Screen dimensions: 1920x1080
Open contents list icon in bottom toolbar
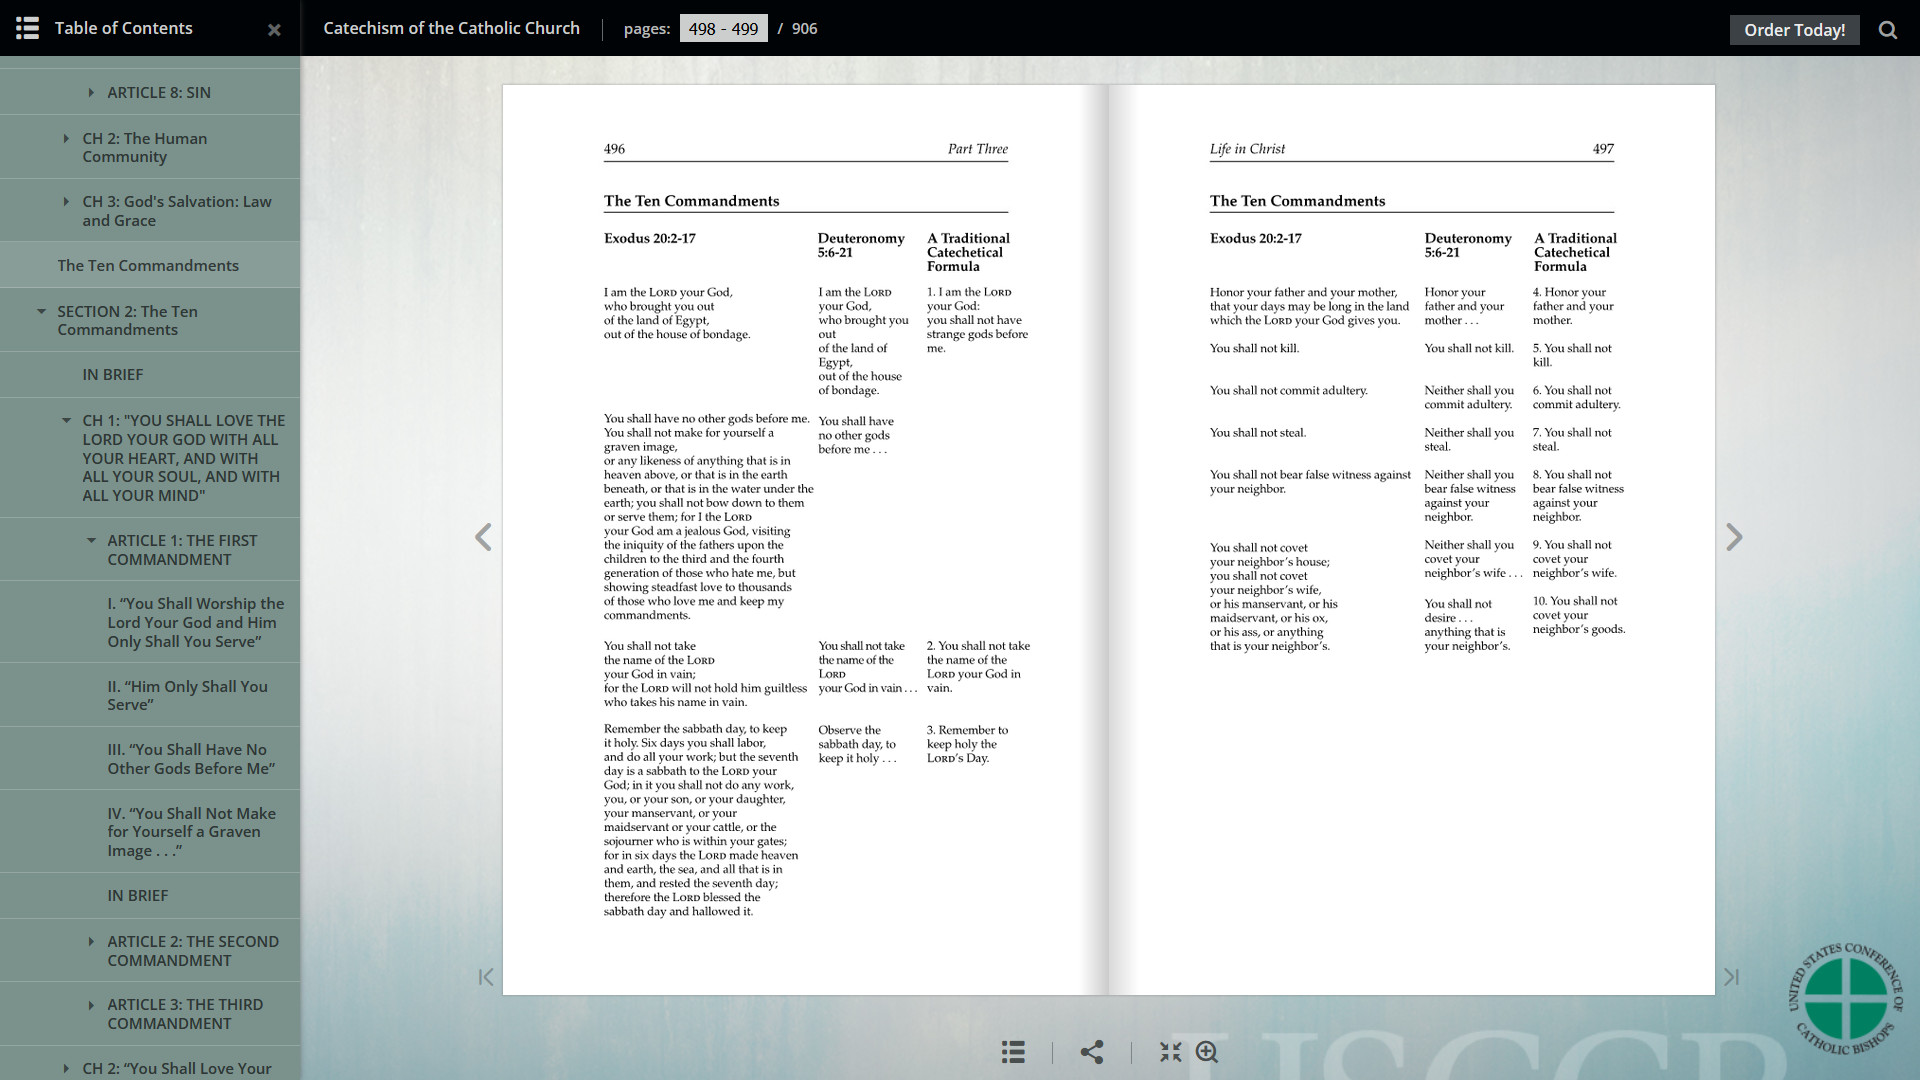(1013, 1052)
